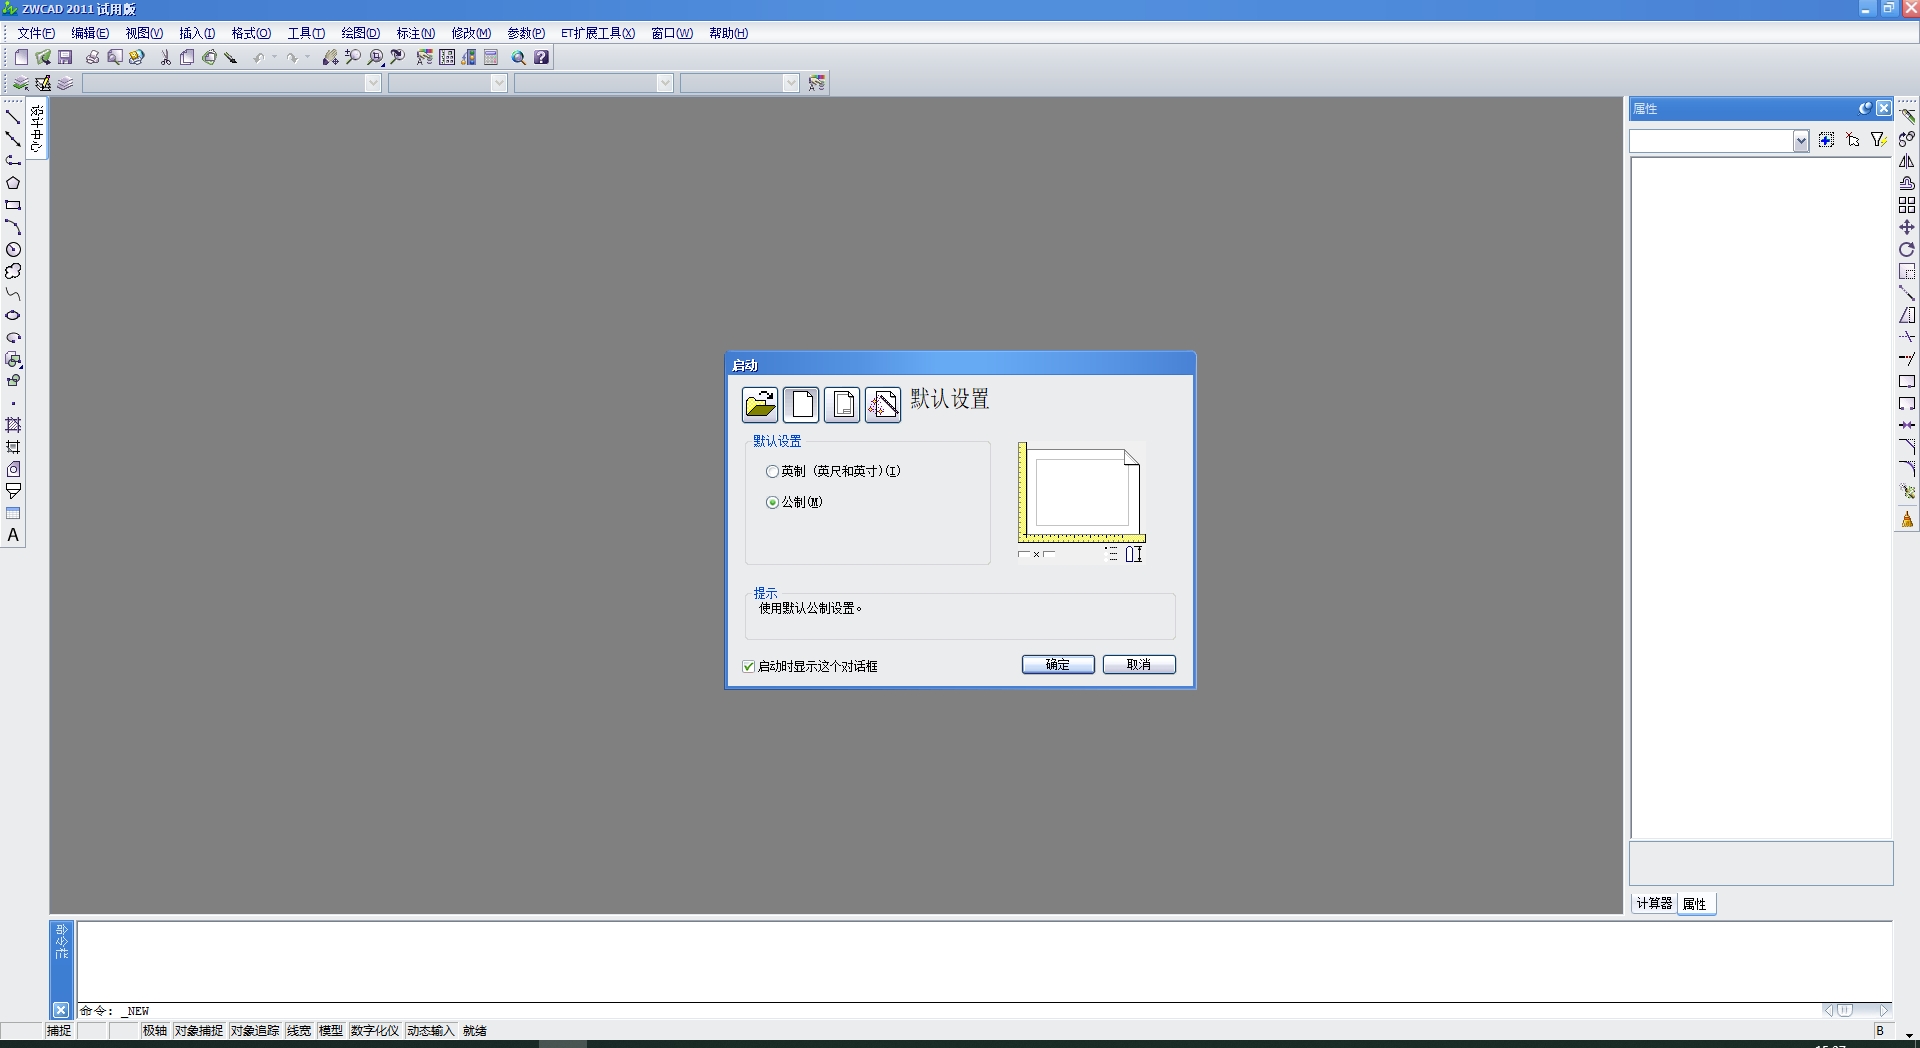1920x1048 pixels.
Task: Select the Polygon drawing tool
Action: 13,183
